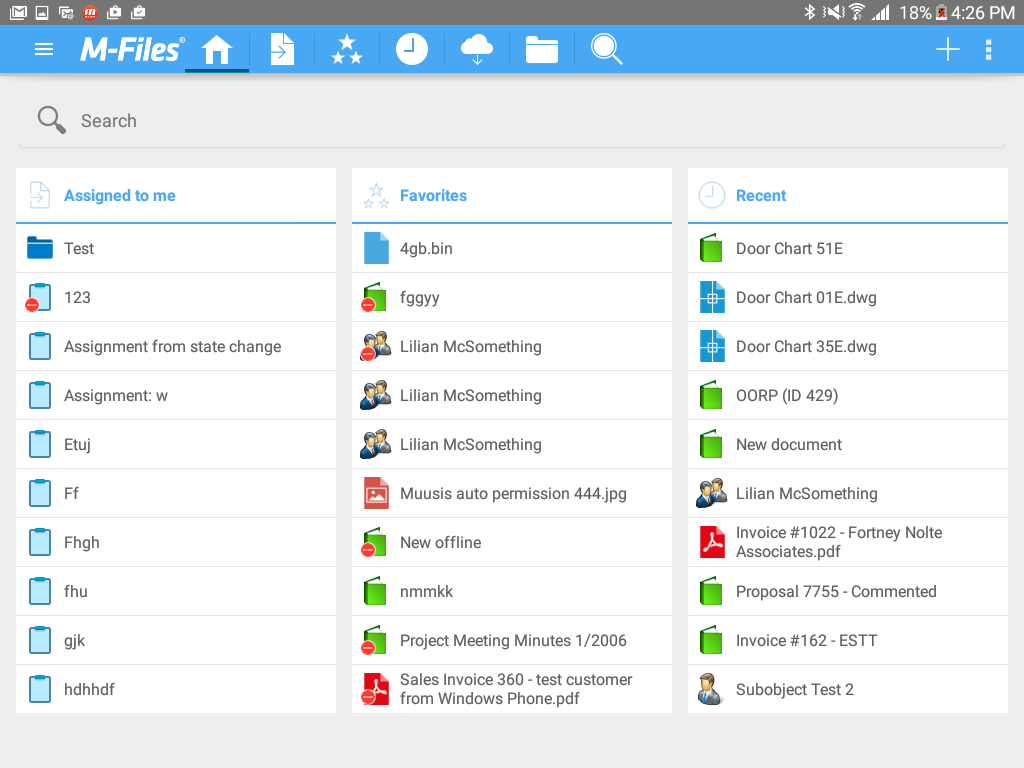
Task: Select the Assignment: w item
Action: (176, 395)
